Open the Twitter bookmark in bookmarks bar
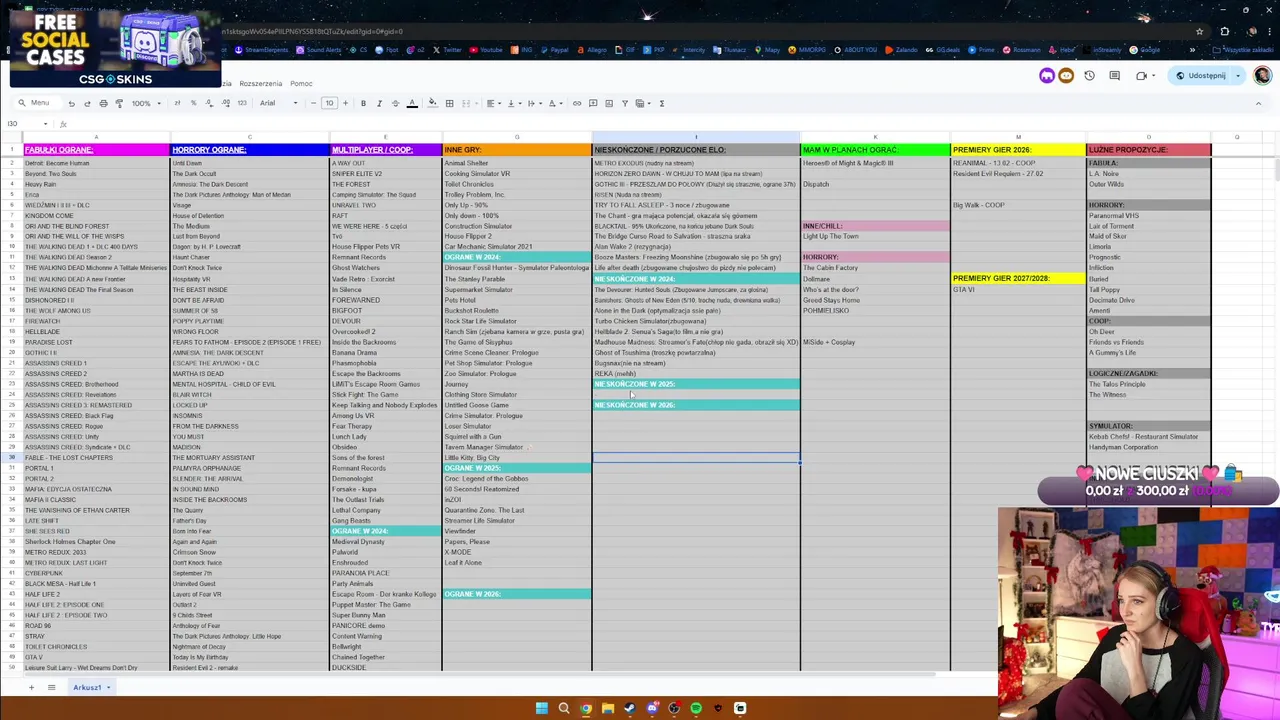 pos(448,50)
